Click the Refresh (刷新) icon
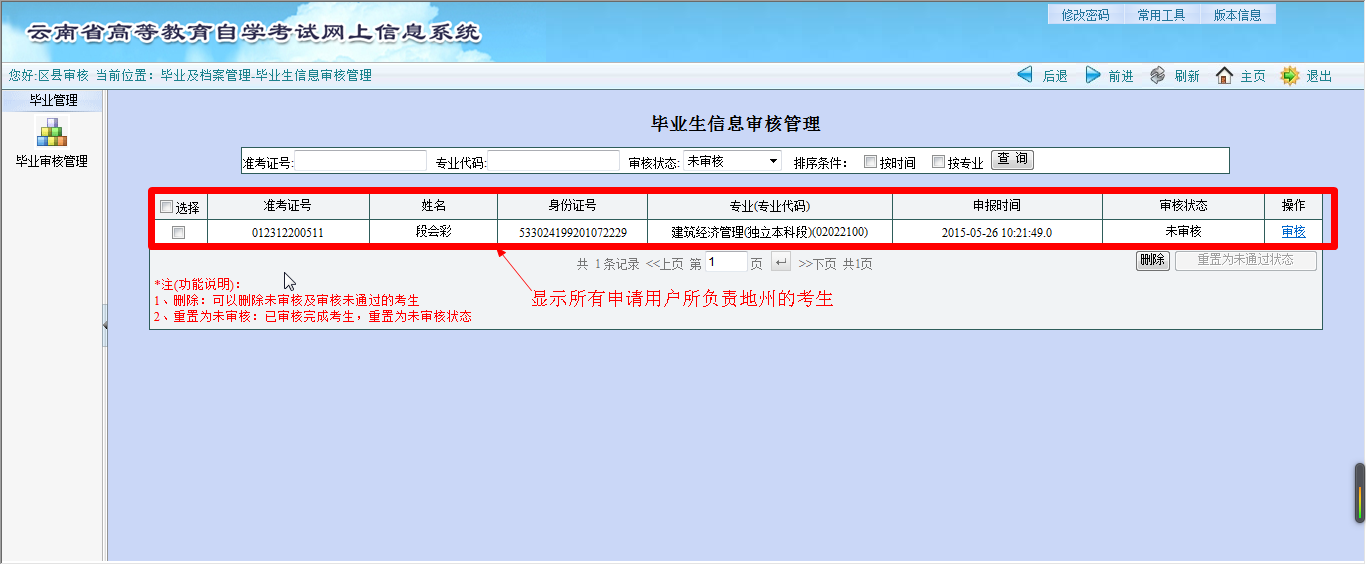1366x565 pixels. [1158, 75]
